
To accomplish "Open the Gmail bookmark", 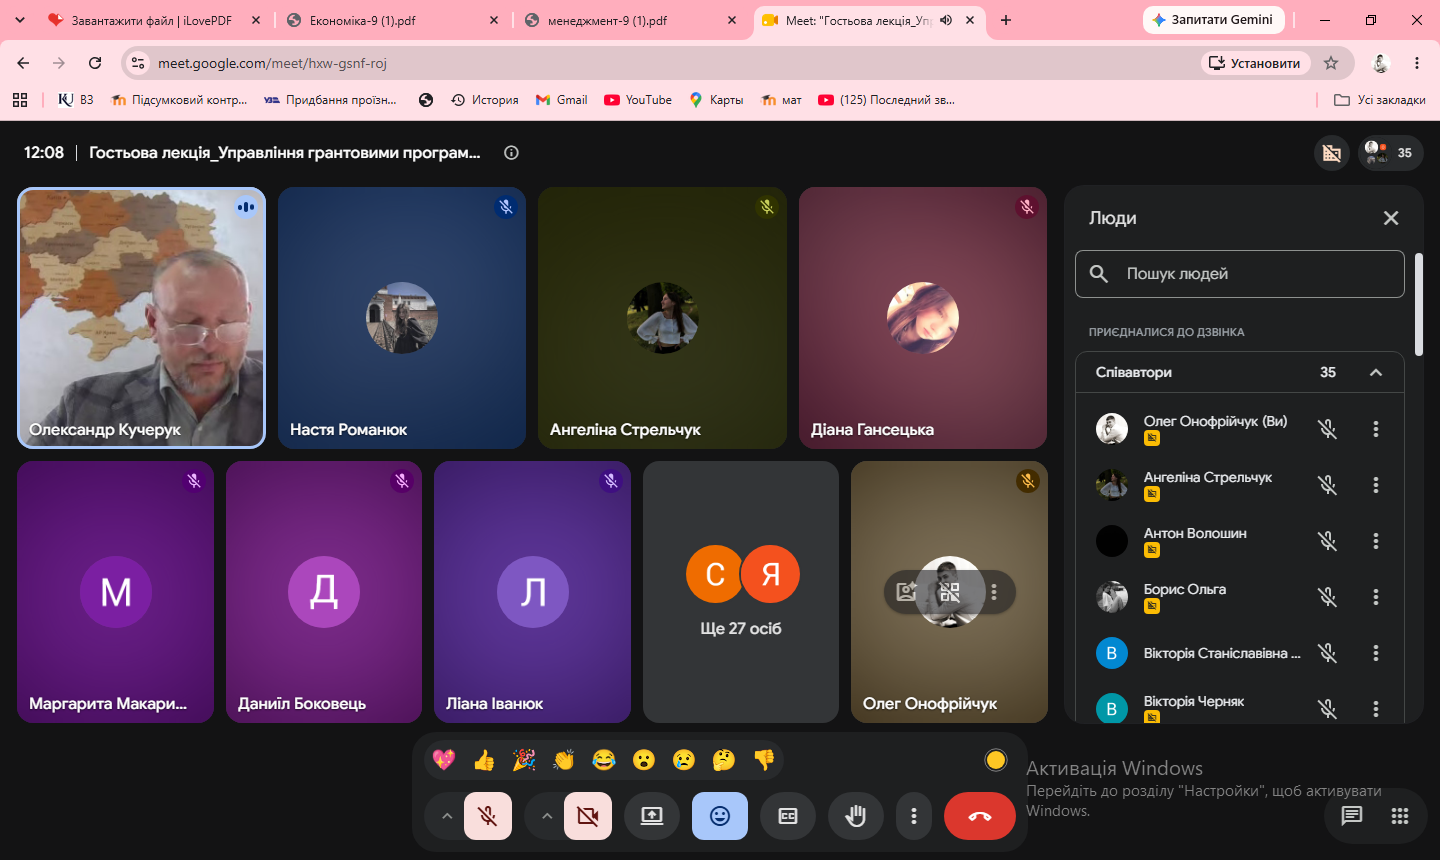I will (562, 100).
